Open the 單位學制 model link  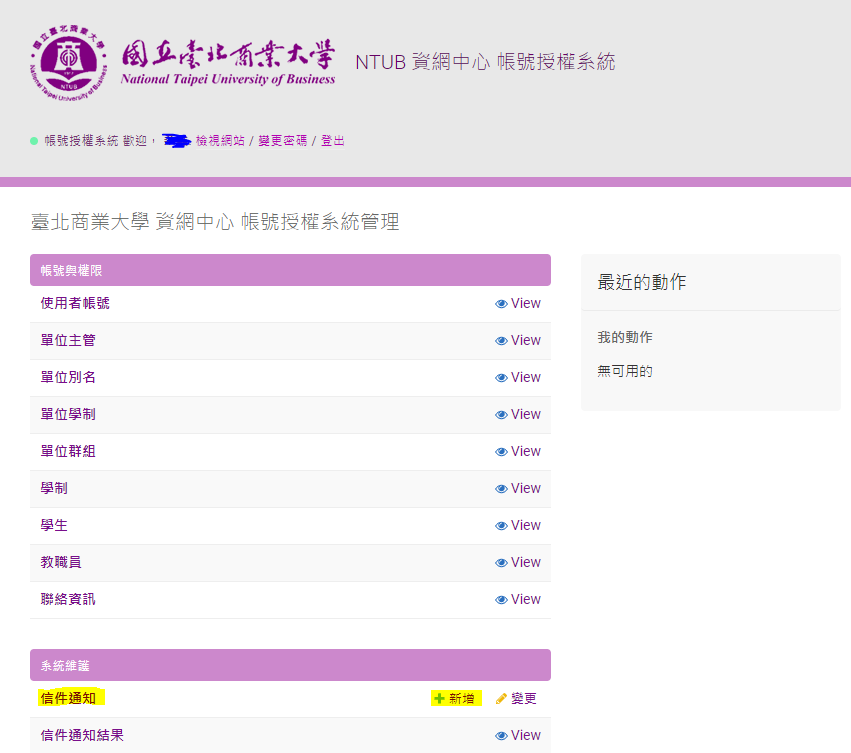[x=68, y=414]
